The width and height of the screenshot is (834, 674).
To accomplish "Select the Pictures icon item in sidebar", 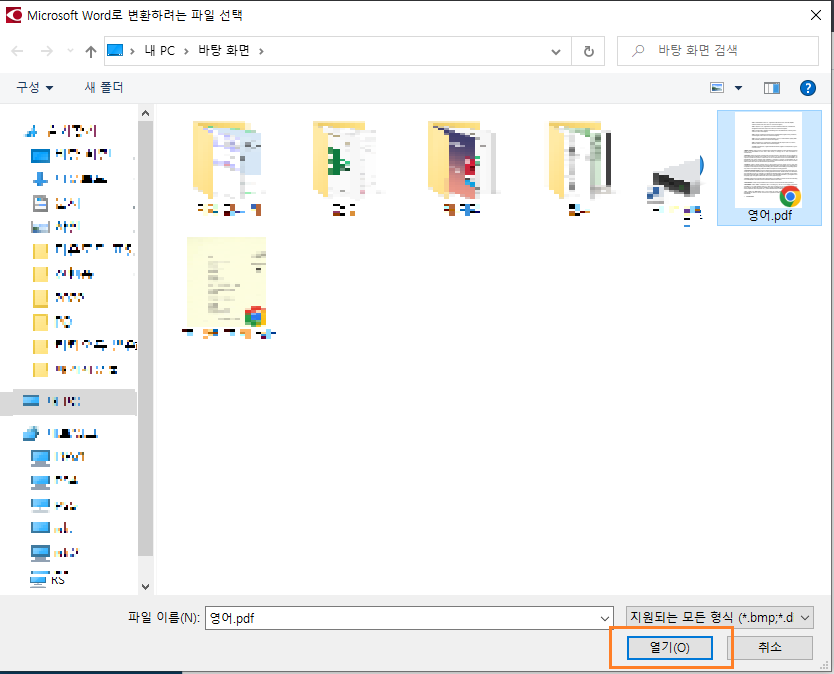I will [x=56, y=227].
